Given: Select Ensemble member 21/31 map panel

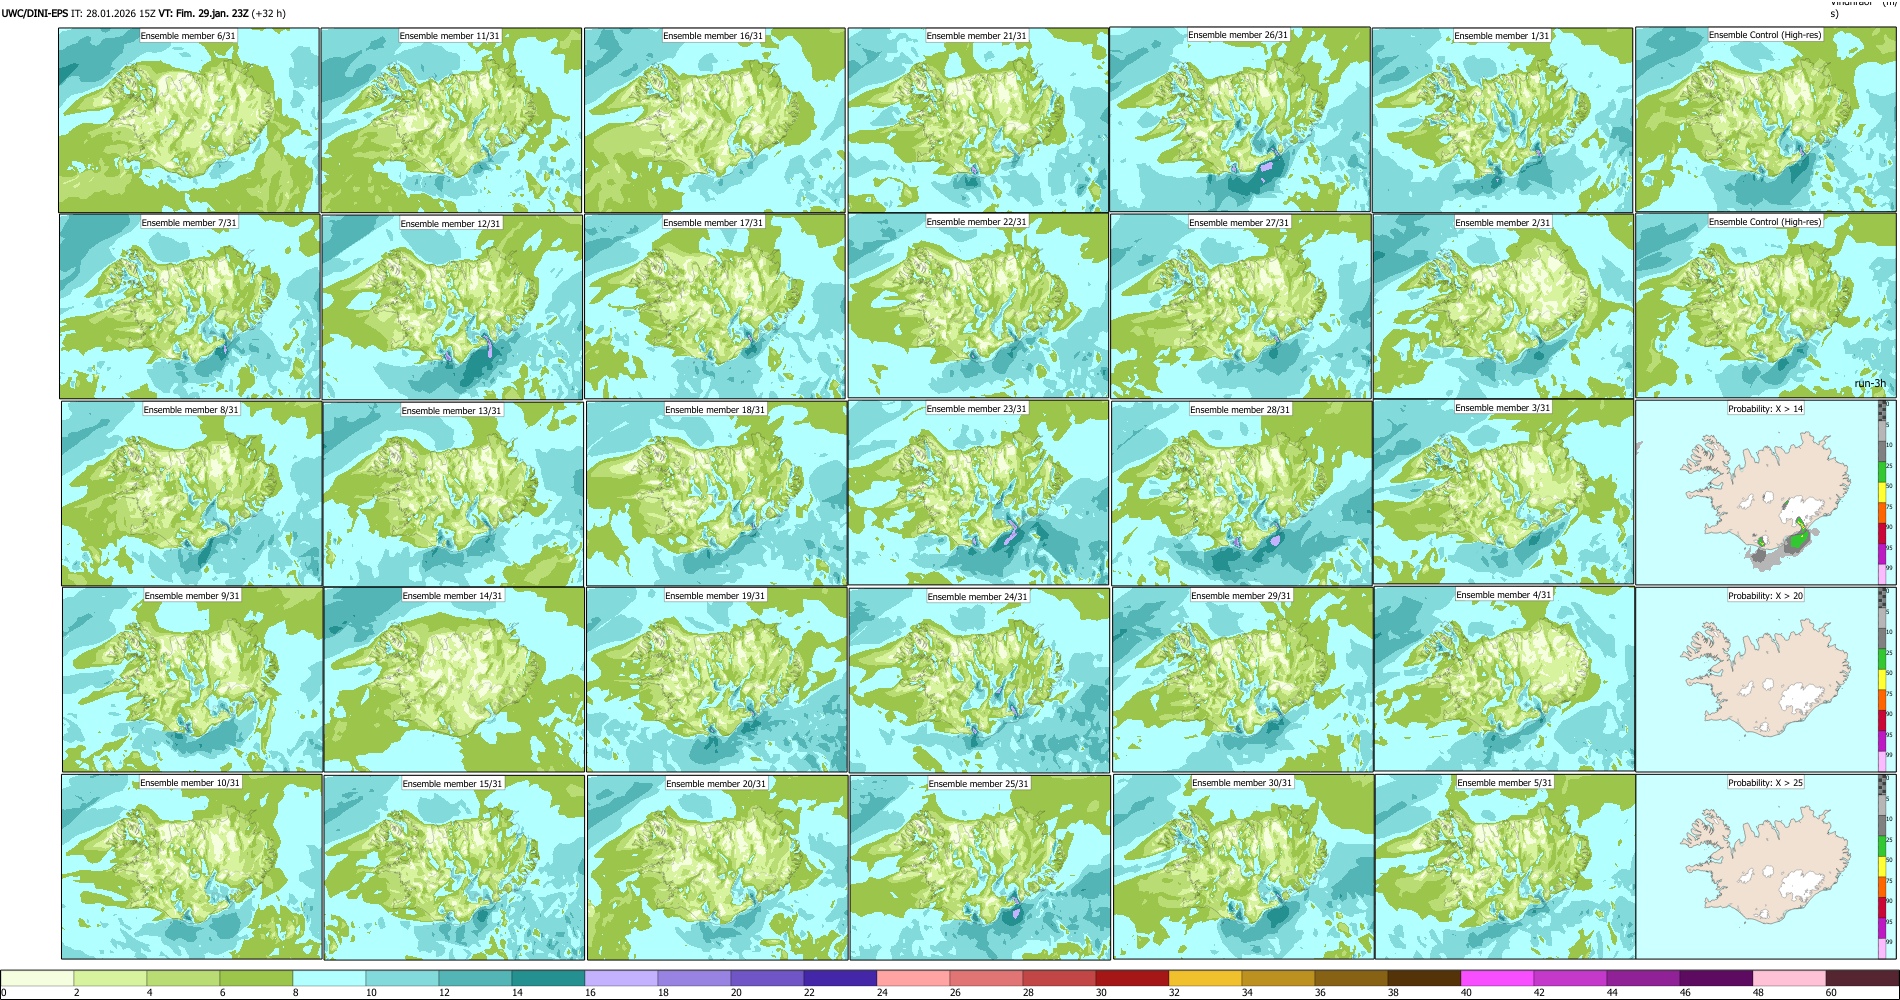Looking at the screenshot, I should (x=978, y=120).
